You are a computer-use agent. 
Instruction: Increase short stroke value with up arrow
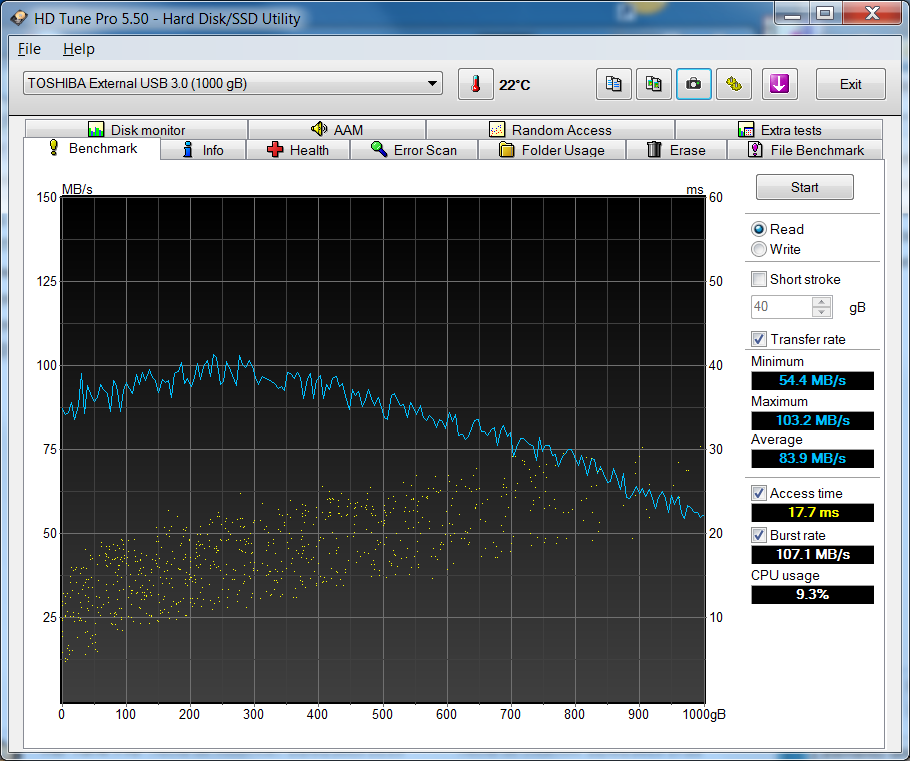pos(821,301)
